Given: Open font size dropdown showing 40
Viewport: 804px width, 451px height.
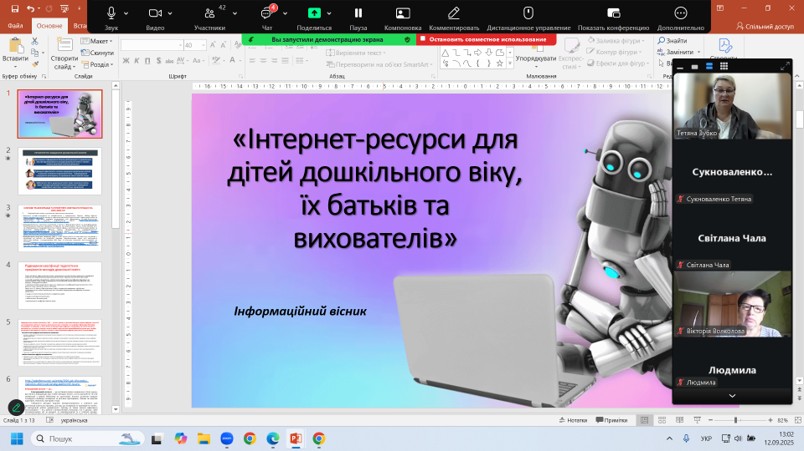Looking at the screenshot, I should [203, 45].
